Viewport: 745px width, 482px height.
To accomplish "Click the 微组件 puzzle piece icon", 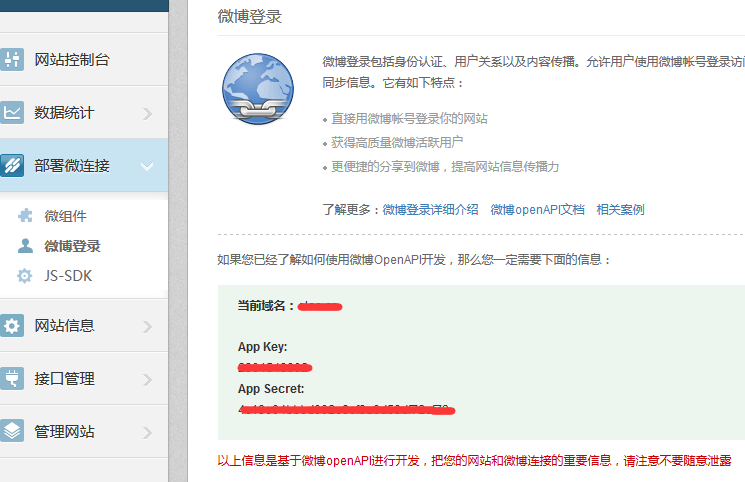I will click(x=25, y=216).
